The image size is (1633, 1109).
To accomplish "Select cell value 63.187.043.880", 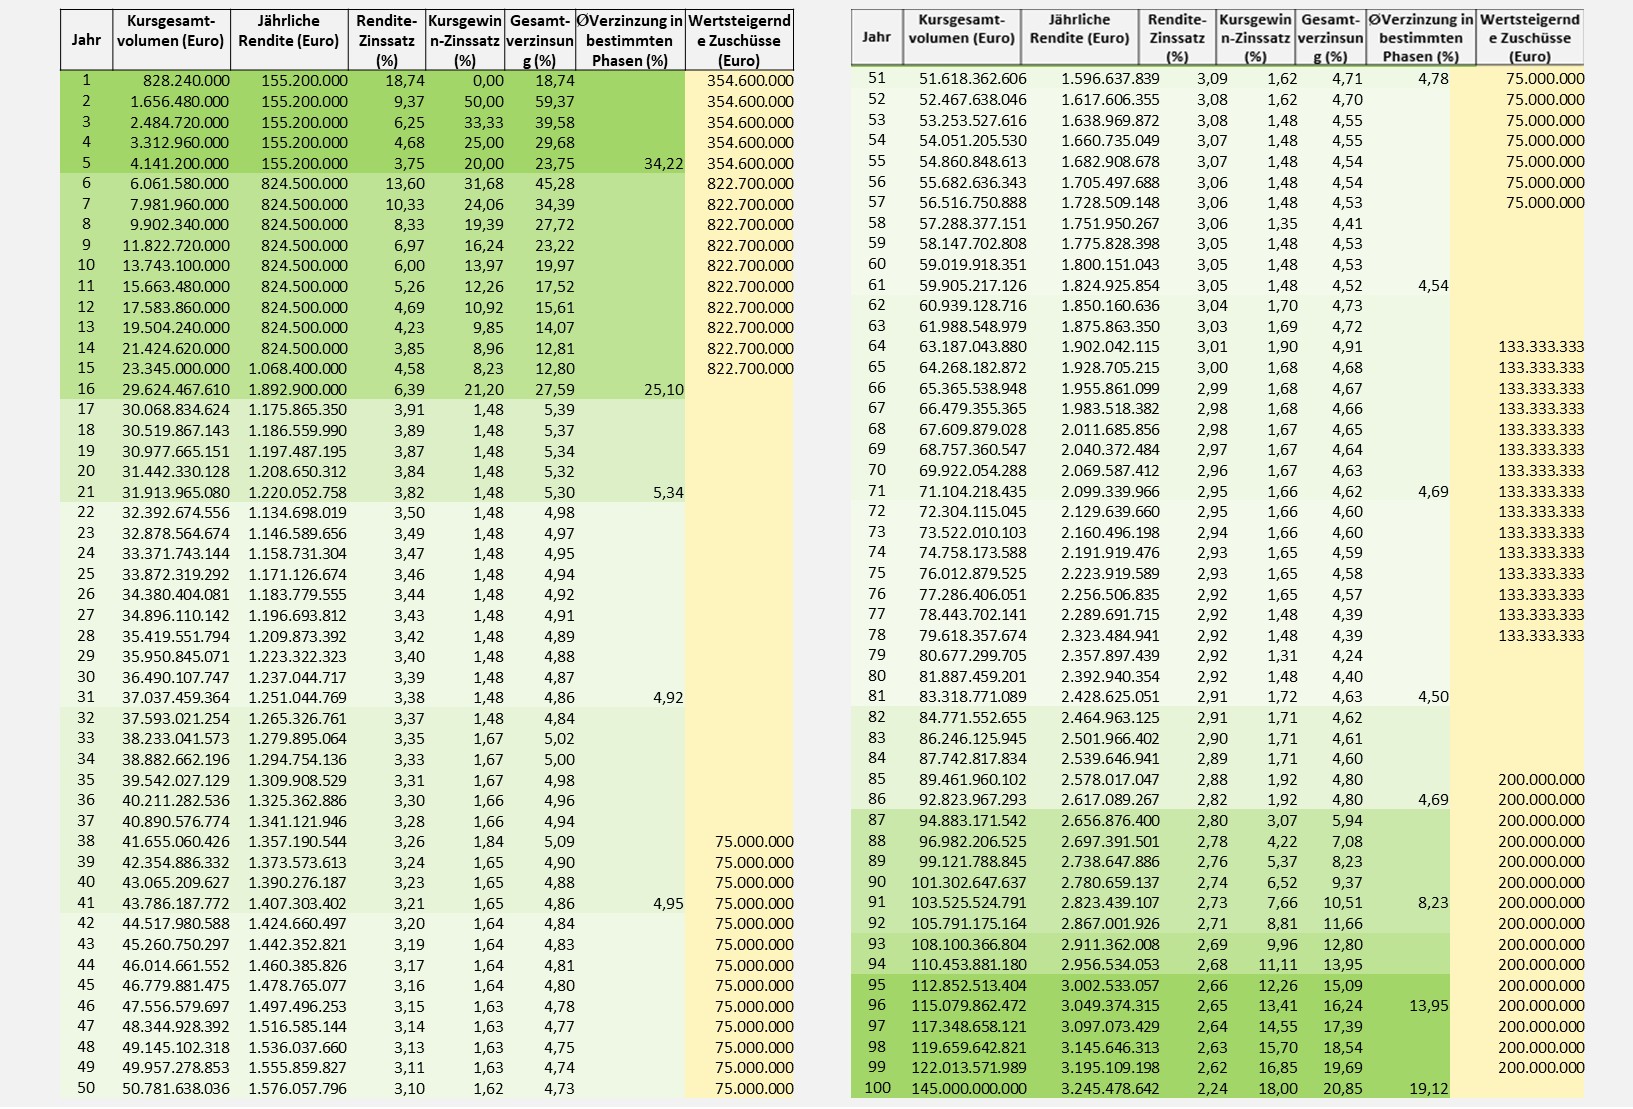I will (973, 347).
